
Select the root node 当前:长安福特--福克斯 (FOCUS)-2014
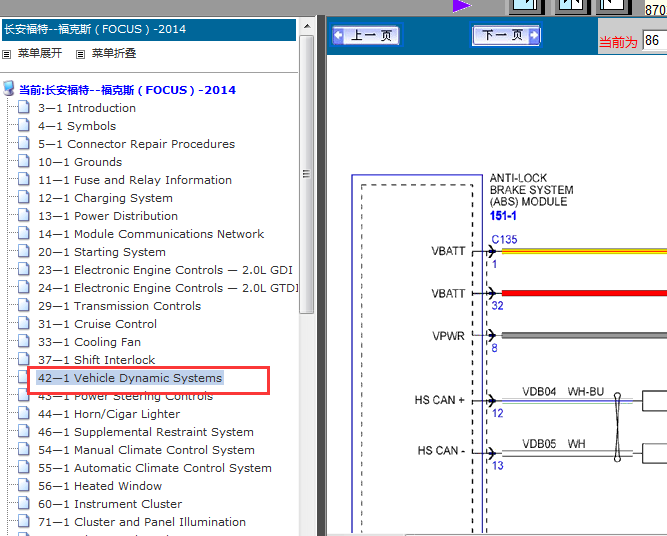coord(127,90)
